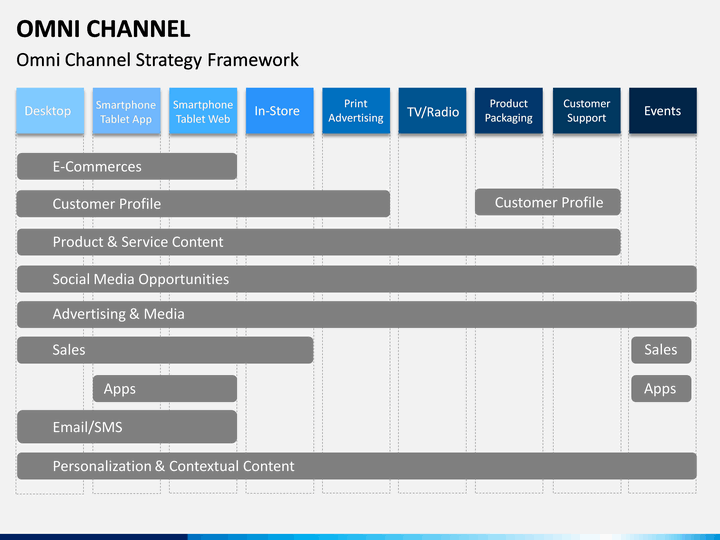This screenshot has width=720, height=540.
Task: Click the Social Media Opportunities bar
Action: click(357, 279)
